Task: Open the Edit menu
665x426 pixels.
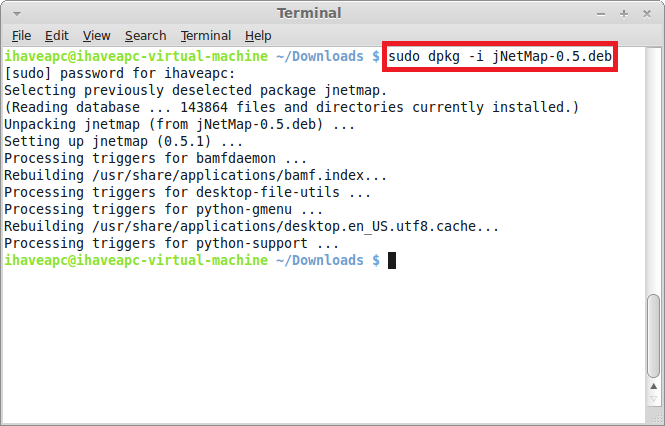Action: (56, 36)
